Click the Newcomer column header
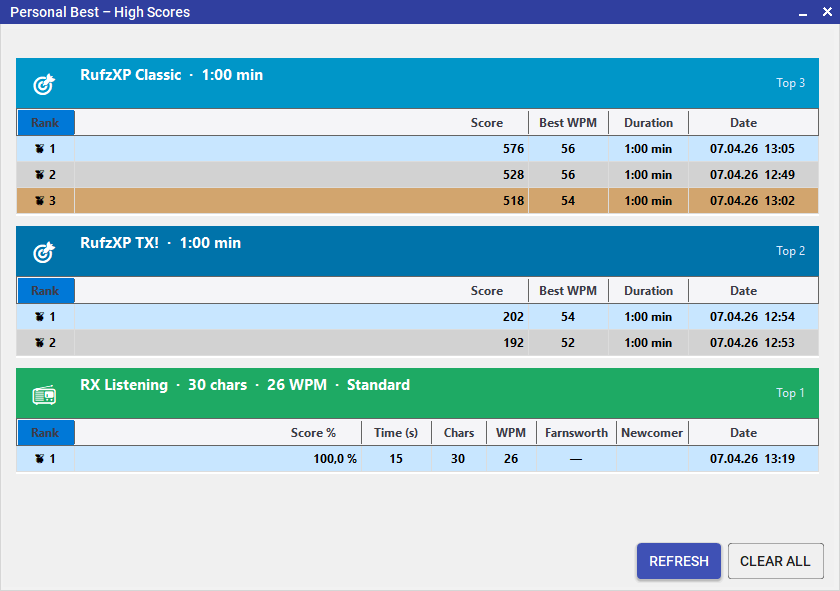The height and width of the screenshot is (591, 840). [x=652, y=432]
